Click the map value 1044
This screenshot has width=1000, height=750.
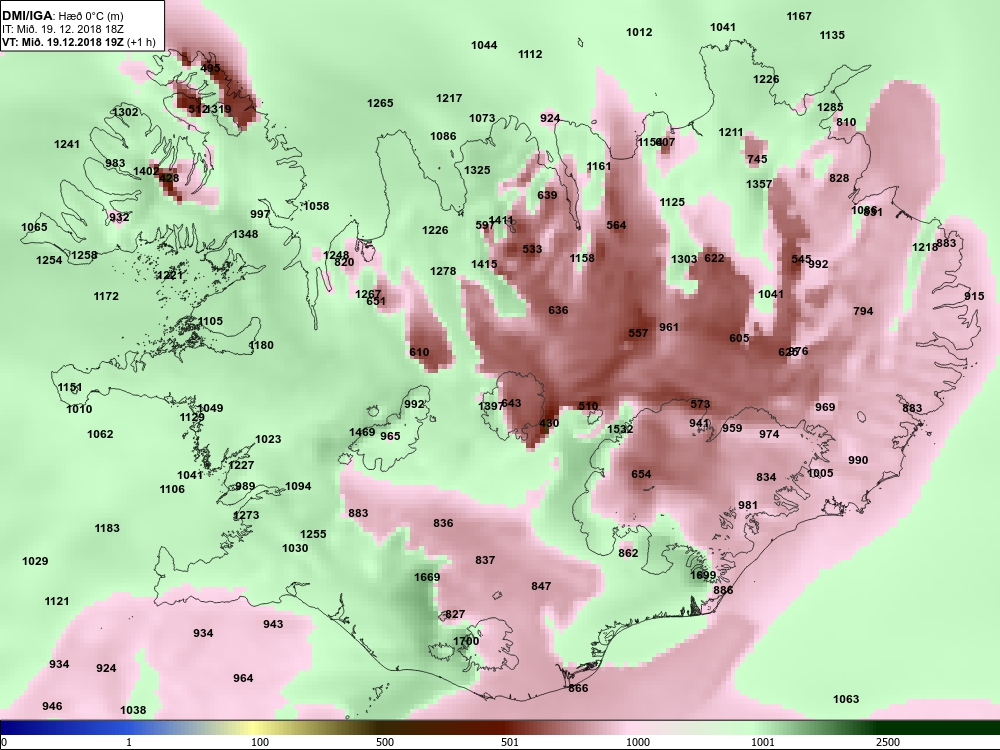[x=484, y=45]
